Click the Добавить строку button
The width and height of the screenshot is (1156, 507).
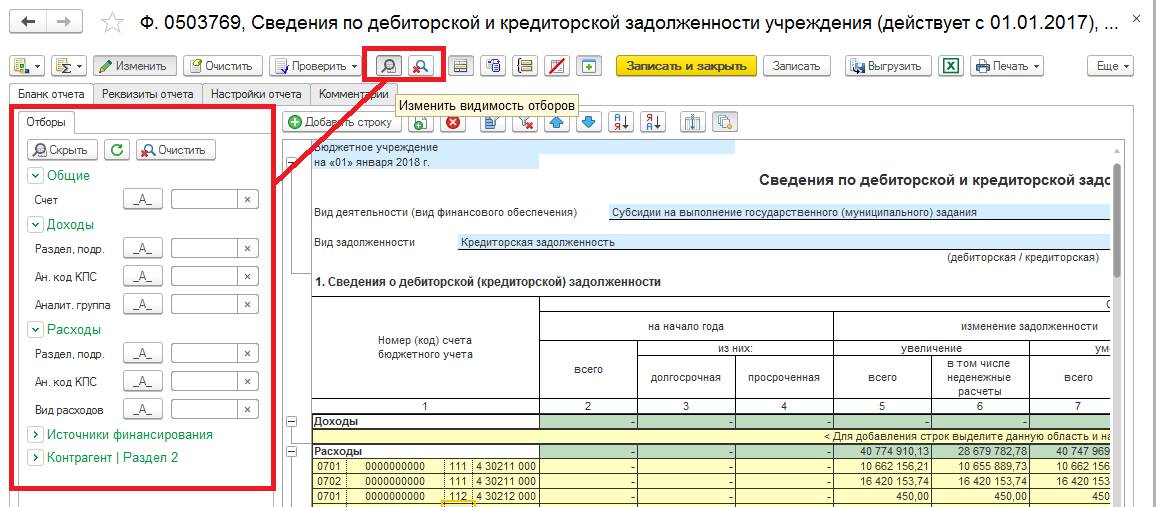(341, 122)
